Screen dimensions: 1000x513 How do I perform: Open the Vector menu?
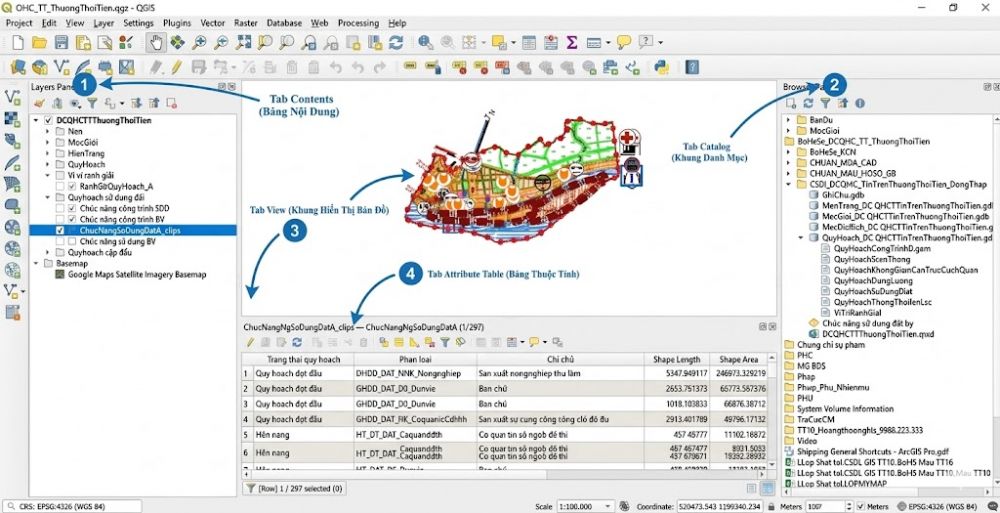pos(213,23)
